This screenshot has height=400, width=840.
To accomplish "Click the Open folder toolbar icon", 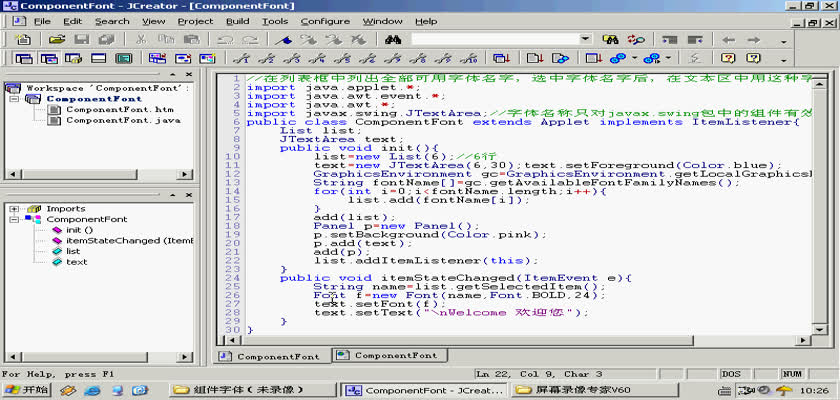I will coord(57,40).
